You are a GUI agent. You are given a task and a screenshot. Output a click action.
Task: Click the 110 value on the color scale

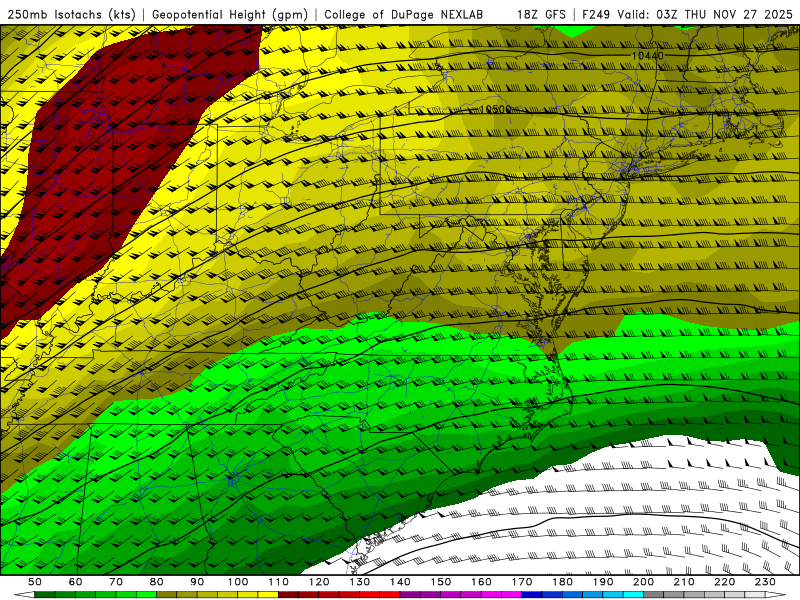point(279,582)
